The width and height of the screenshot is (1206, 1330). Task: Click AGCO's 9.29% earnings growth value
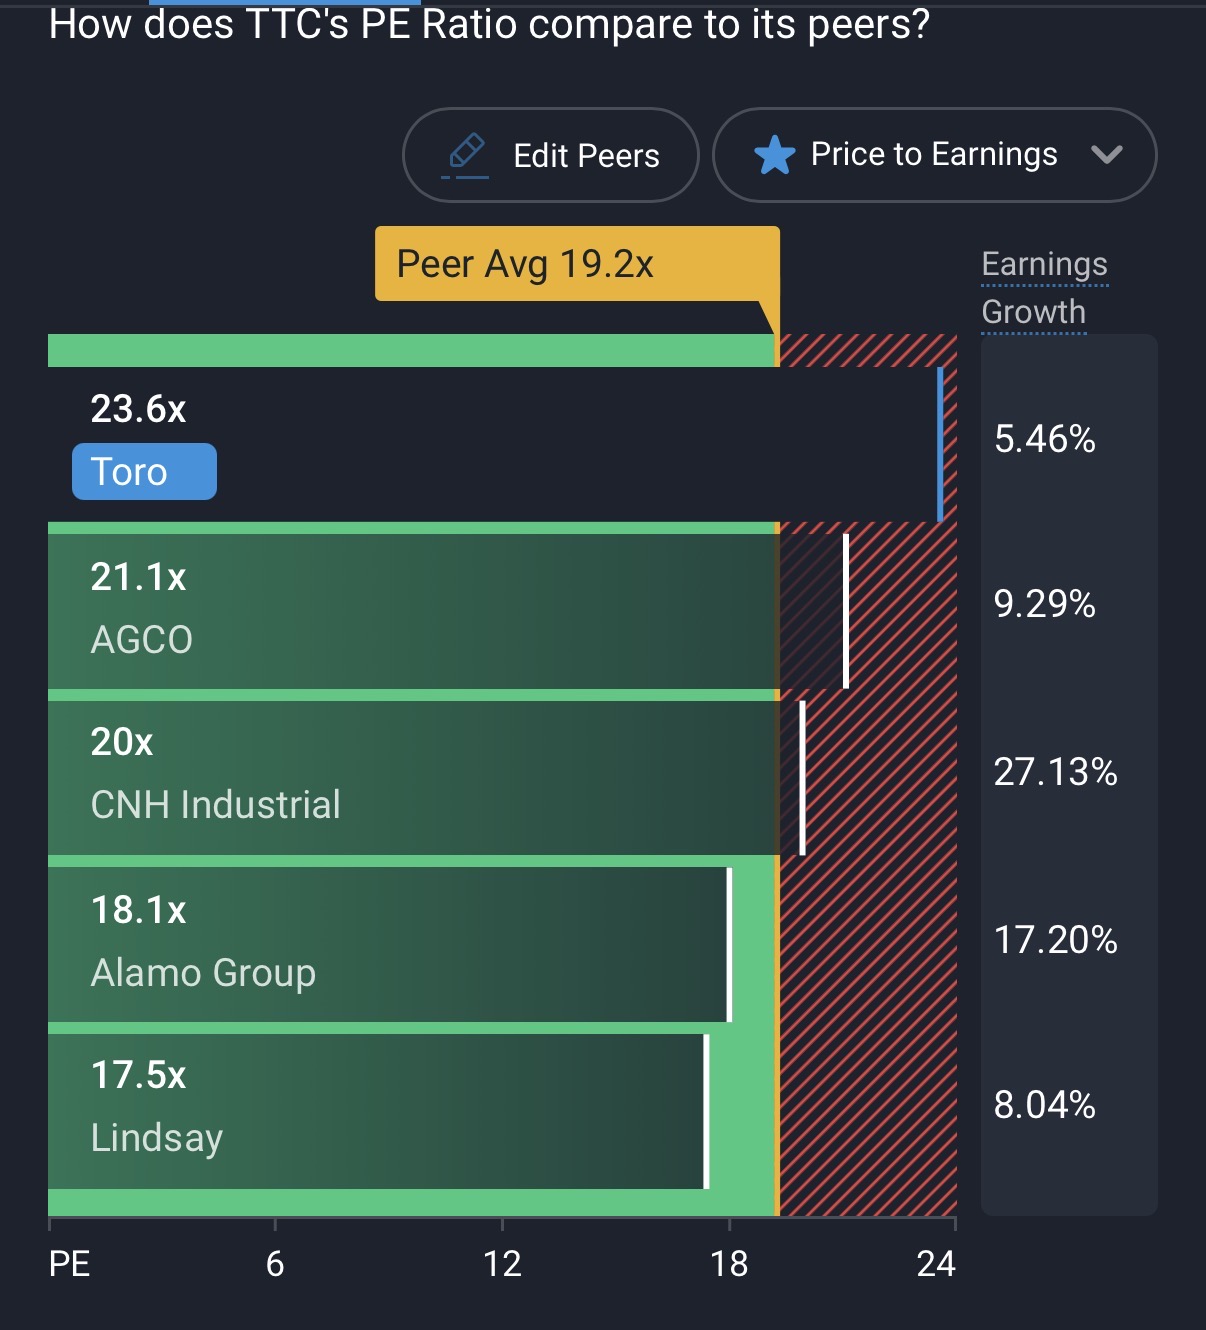click(1044, 604)
